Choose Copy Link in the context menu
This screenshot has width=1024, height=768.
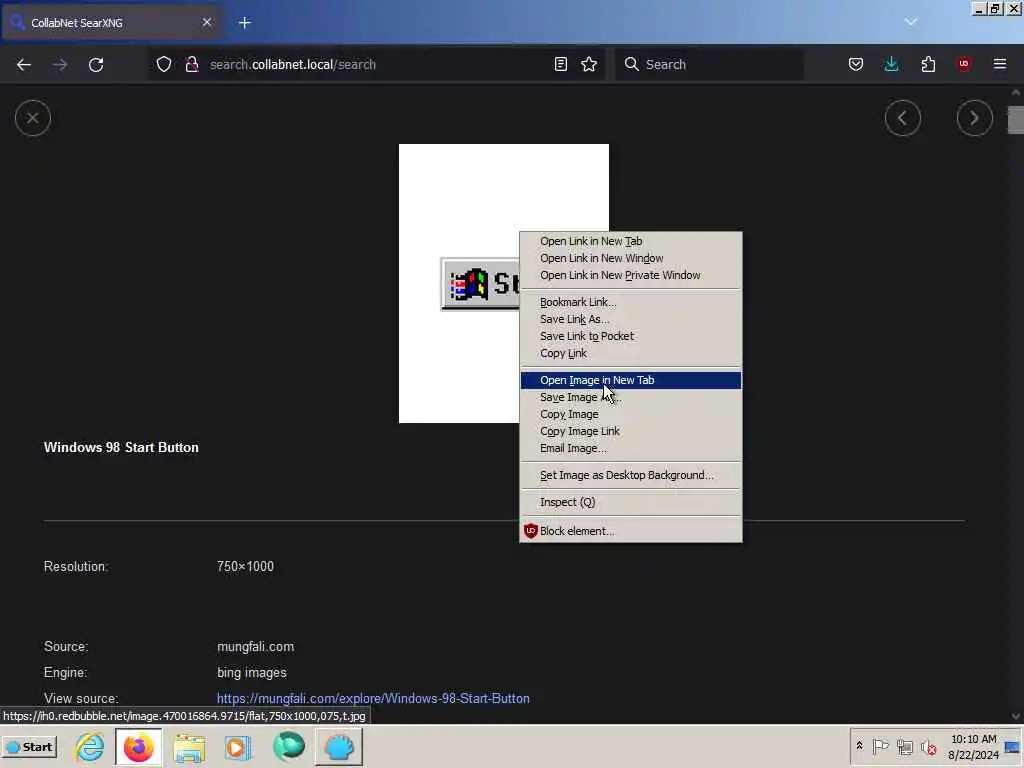click(x=631, y=353)
